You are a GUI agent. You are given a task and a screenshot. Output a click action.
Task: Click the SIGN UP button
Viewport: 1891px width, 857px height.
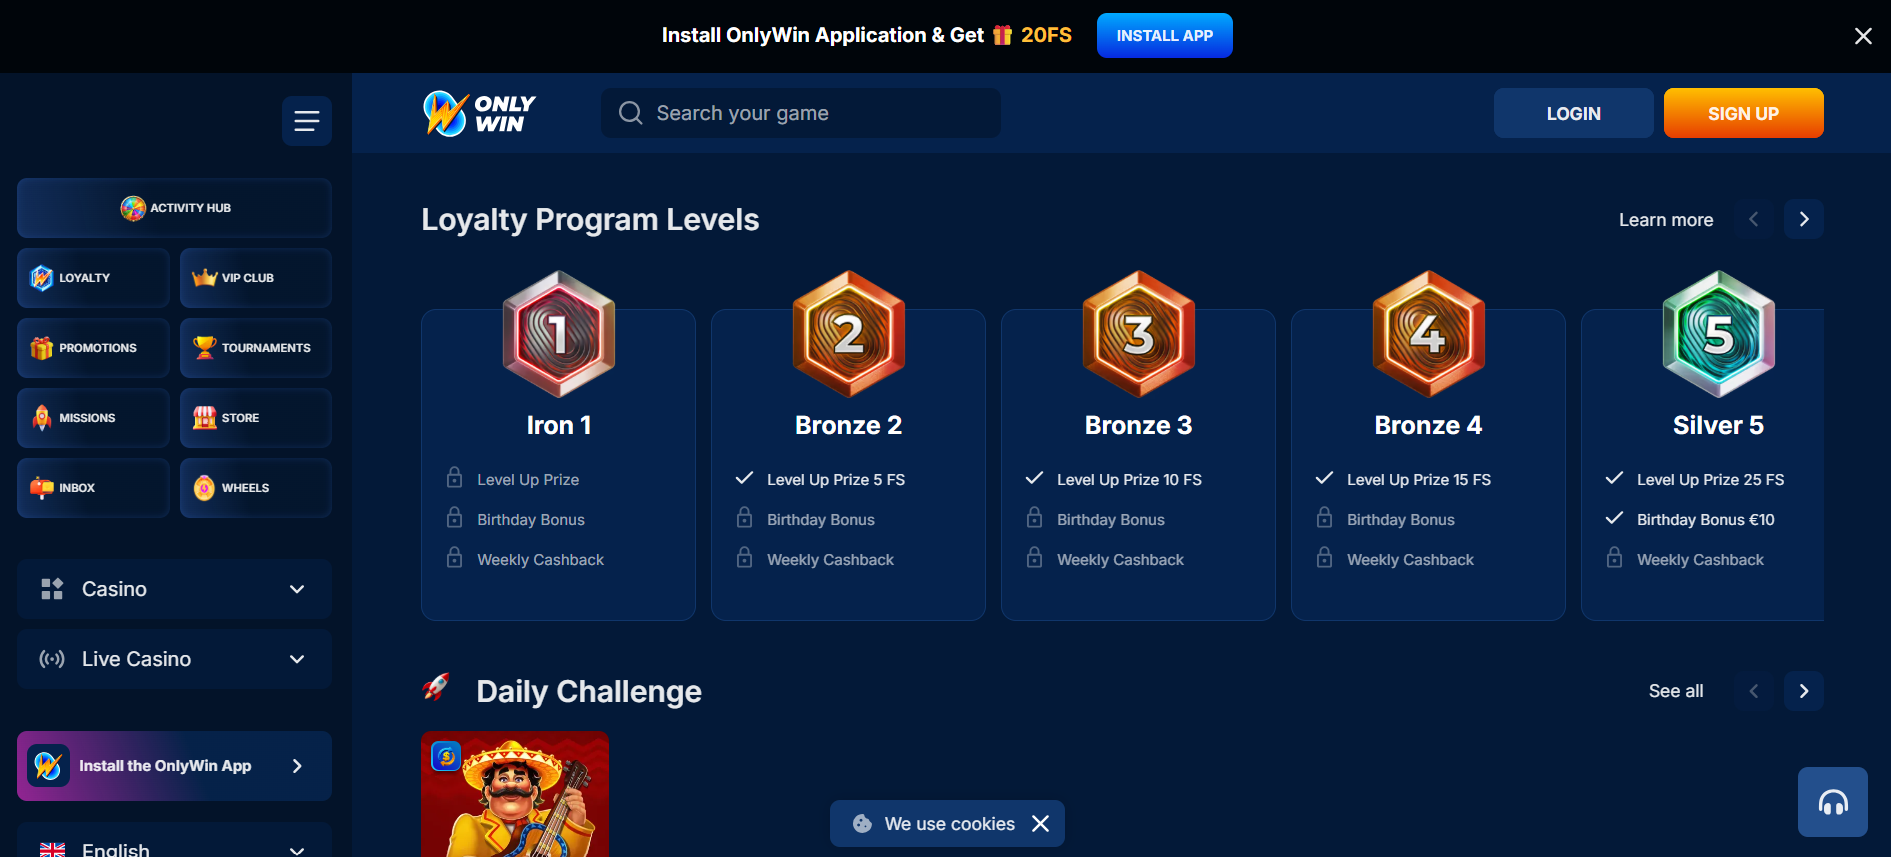point(1743,113)
